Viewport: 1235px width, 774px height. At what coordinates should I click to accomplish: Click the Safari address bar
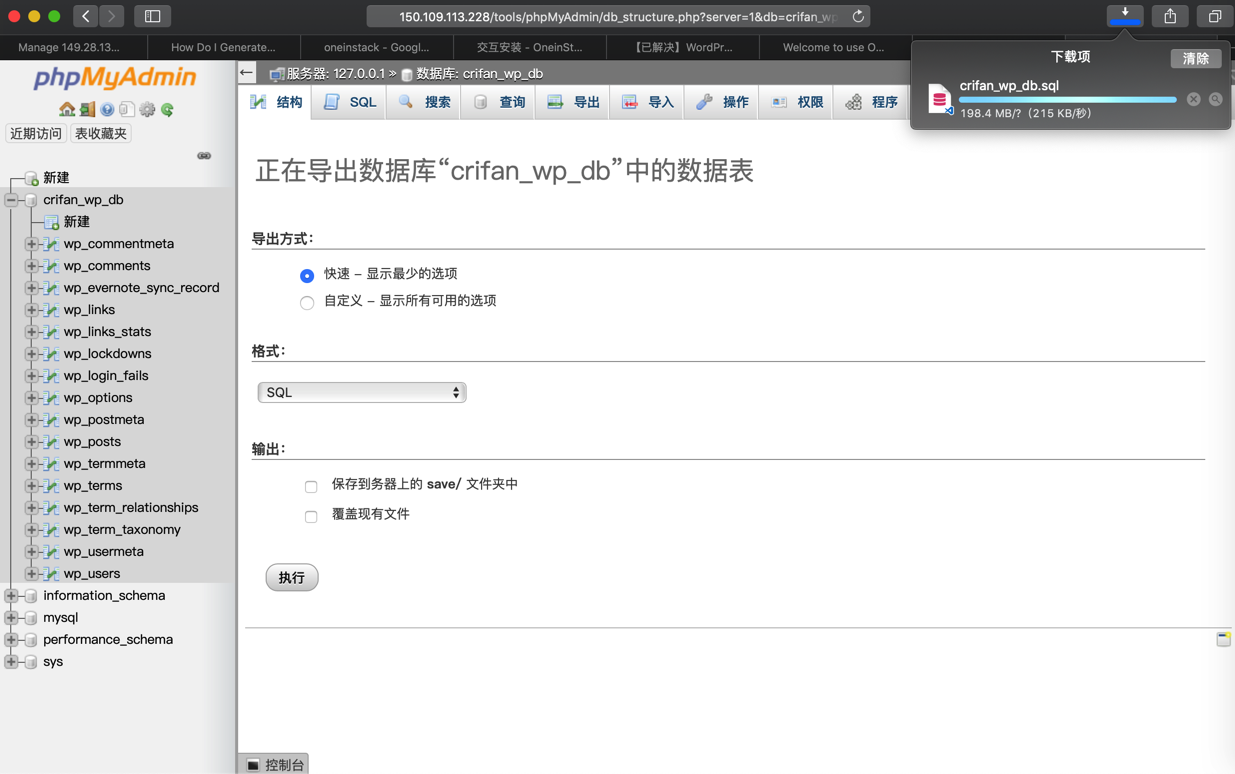(618, 16)
